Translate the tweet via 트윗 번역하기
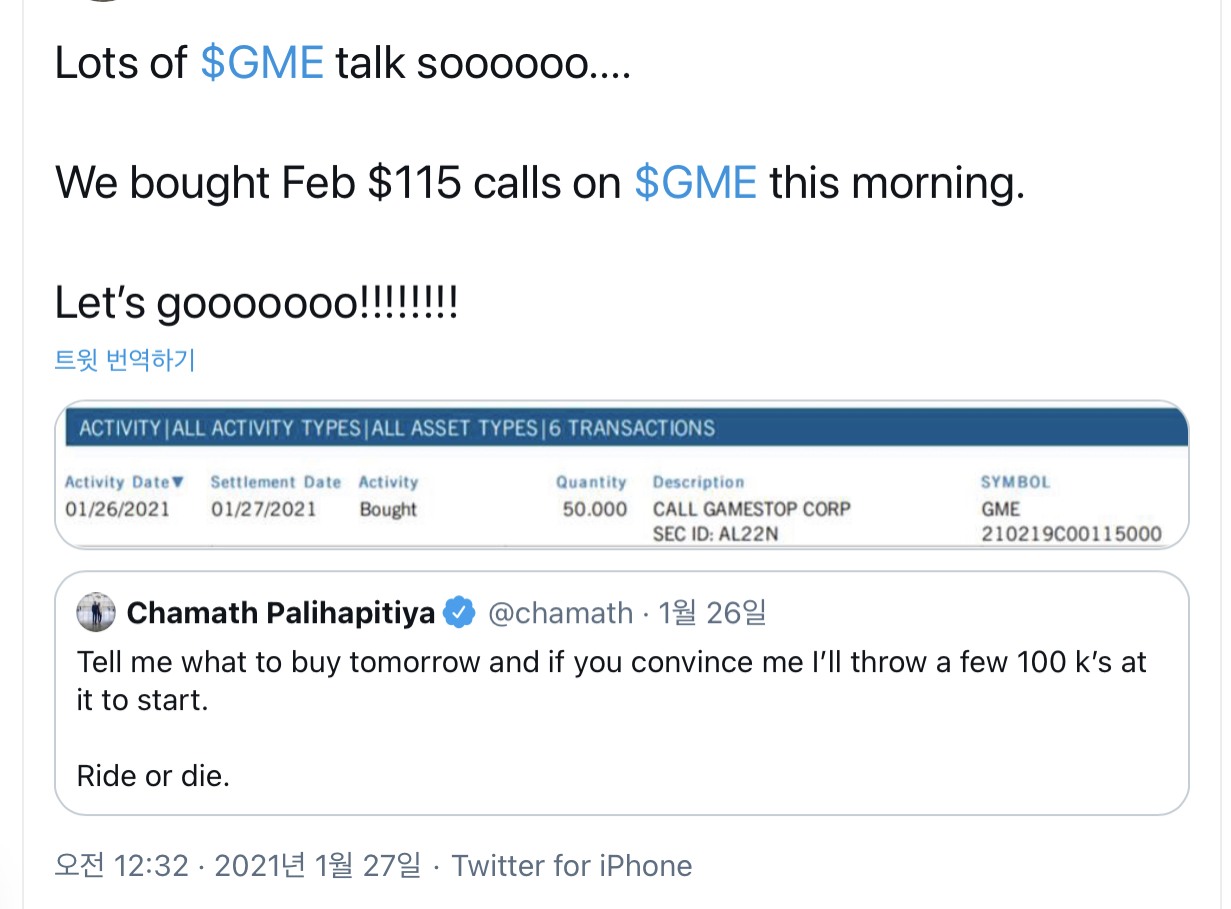 (x=125, y=360)
